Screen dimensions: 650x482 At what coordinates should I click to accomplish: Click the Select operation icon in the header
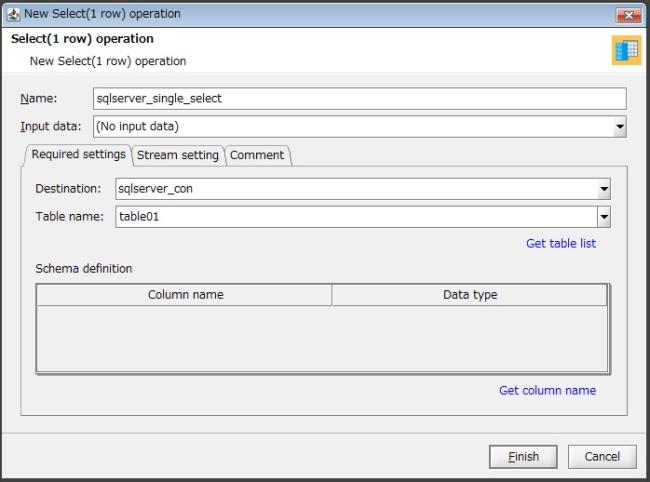click(626, 51)
